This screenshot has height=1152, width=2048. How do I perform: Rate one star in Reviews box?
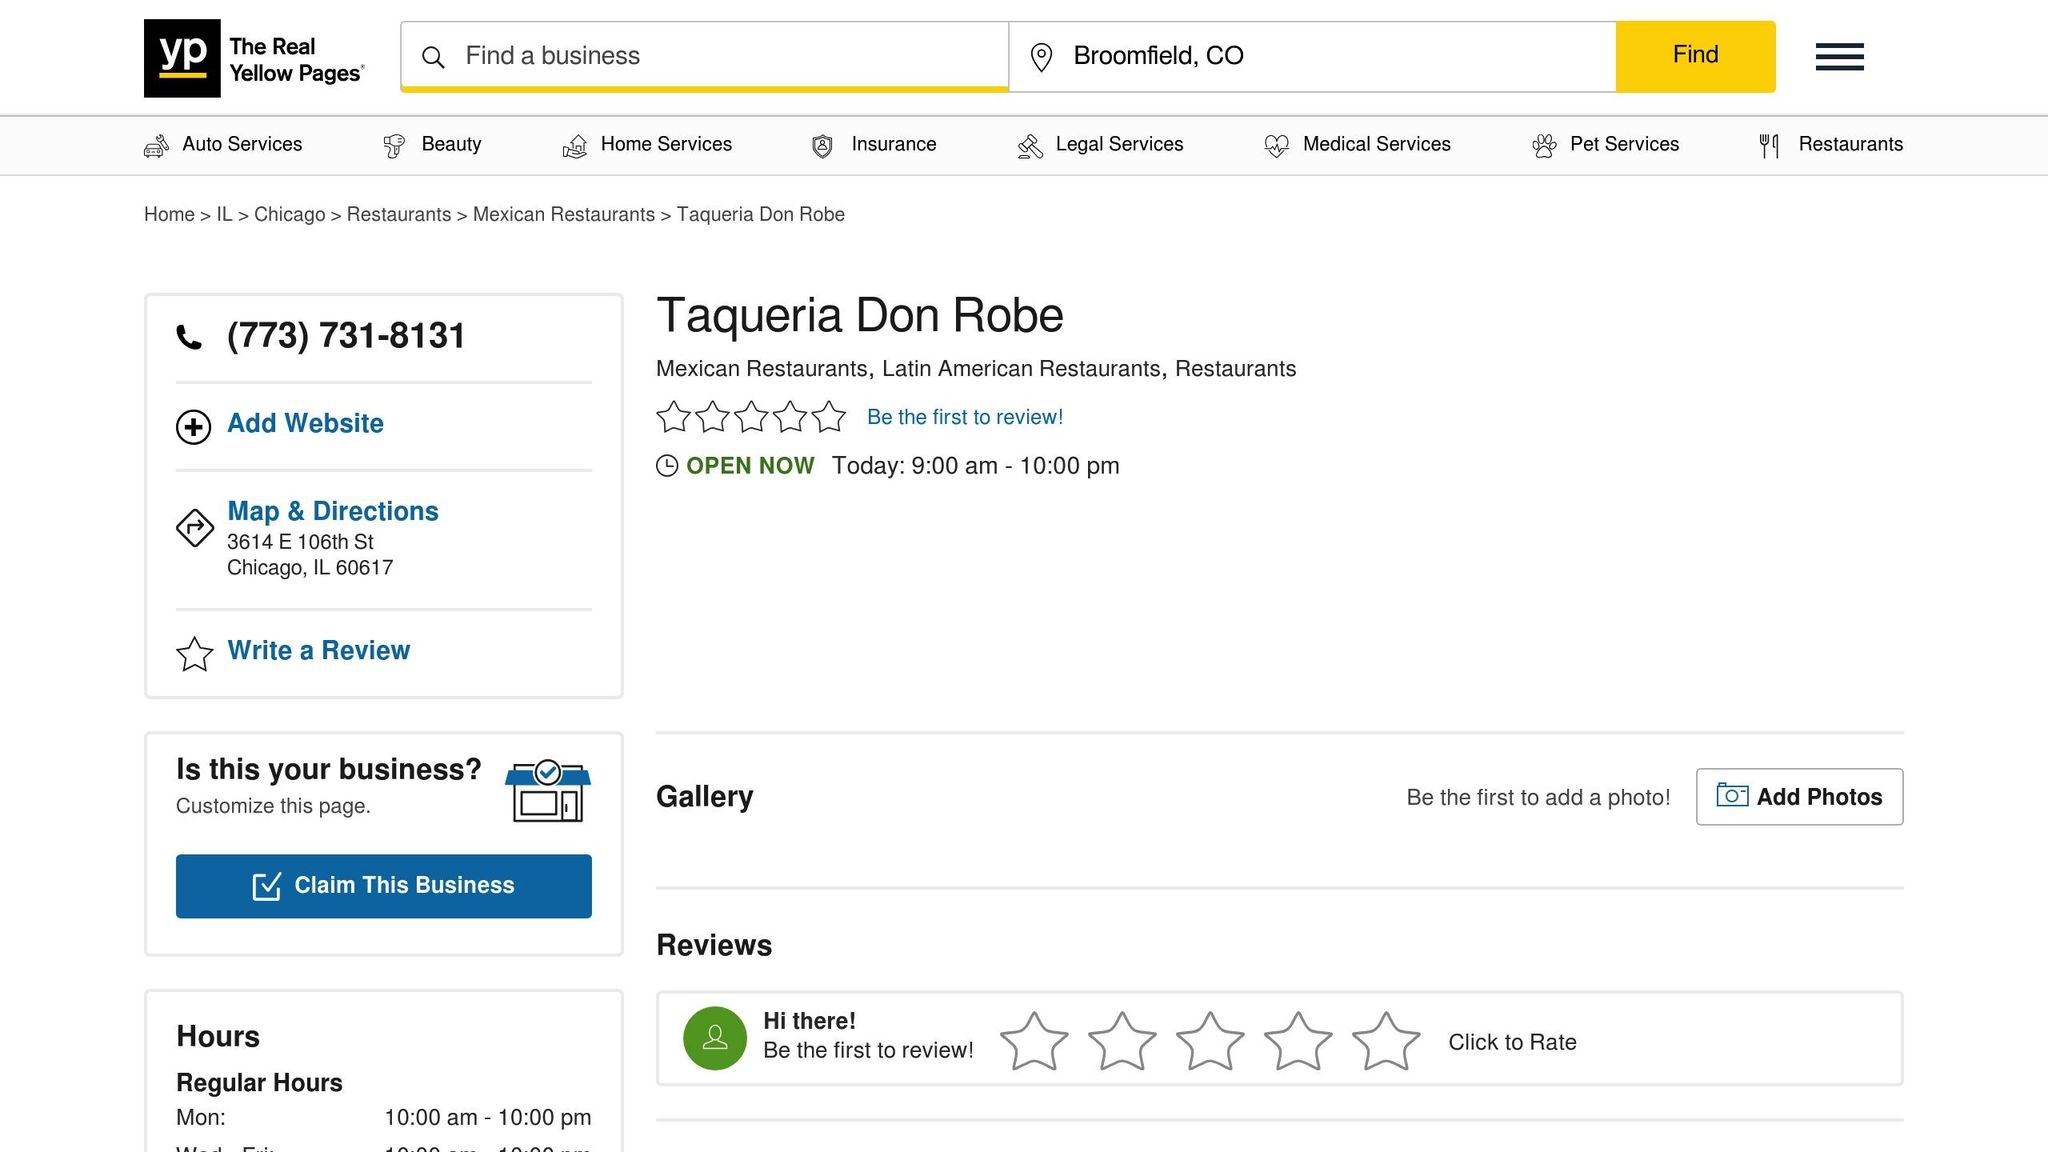pos(1034,1041)
